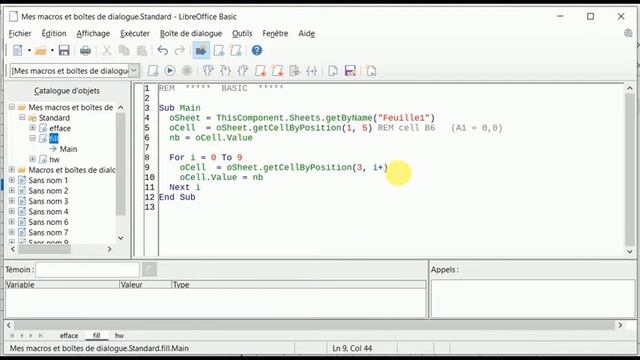Switch to the efface module tab

[69, 336]
